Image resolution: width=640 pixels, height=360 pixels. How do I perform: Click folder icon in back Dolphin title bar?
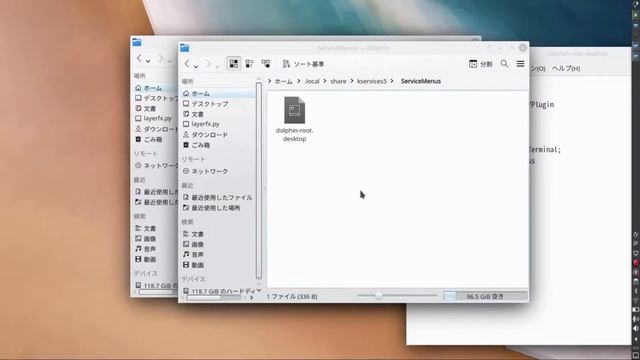tap(137, 42)
